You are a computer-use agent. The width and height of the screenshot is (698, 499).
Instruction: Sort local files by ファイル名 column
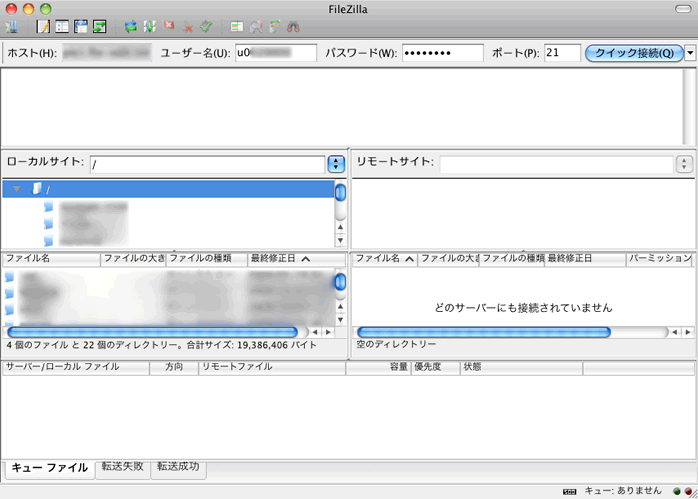(52, 259)
